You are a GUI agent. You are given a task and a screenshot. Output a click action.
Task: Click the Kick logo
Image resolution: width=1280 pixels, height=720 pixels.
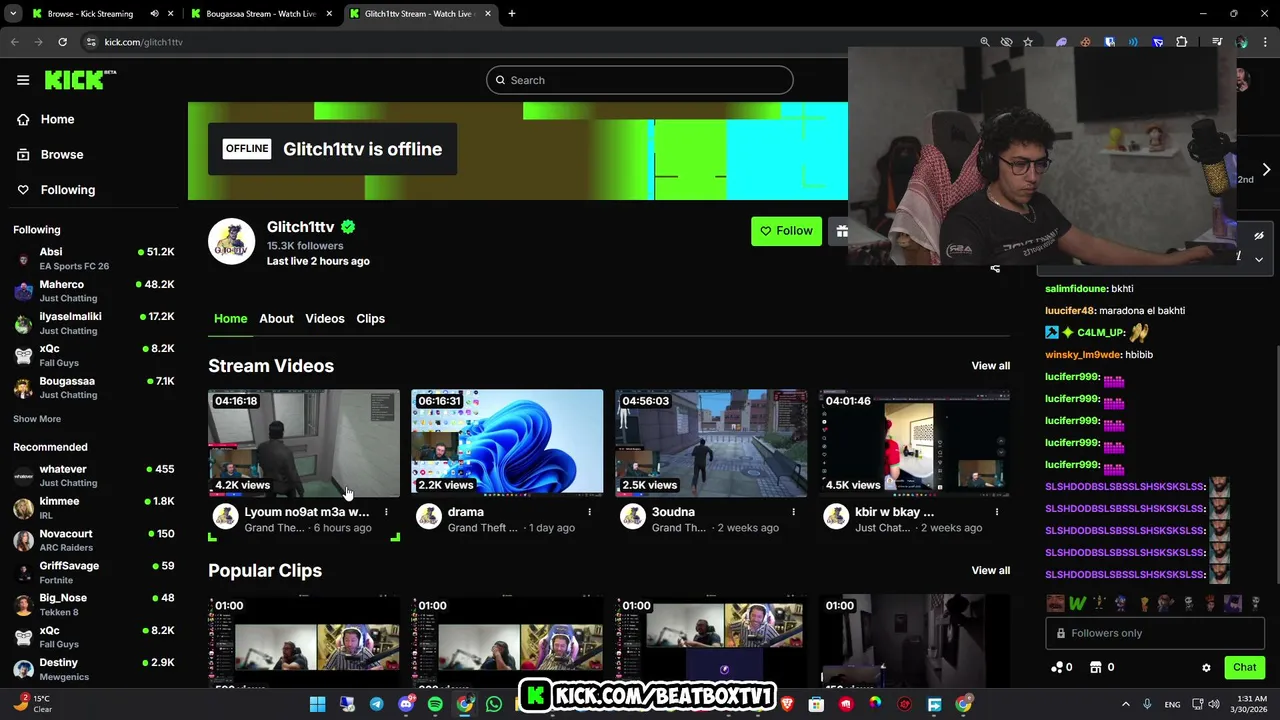point(80,80)
